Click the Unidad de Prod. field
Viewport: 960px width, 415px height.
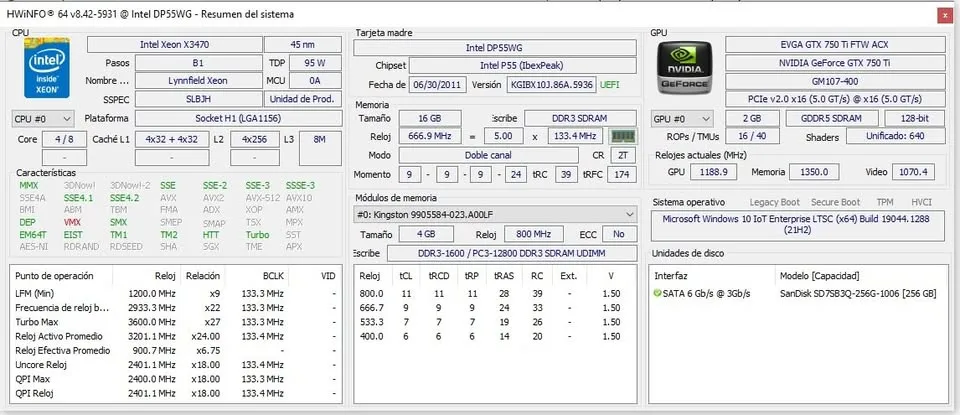point(302,99)
